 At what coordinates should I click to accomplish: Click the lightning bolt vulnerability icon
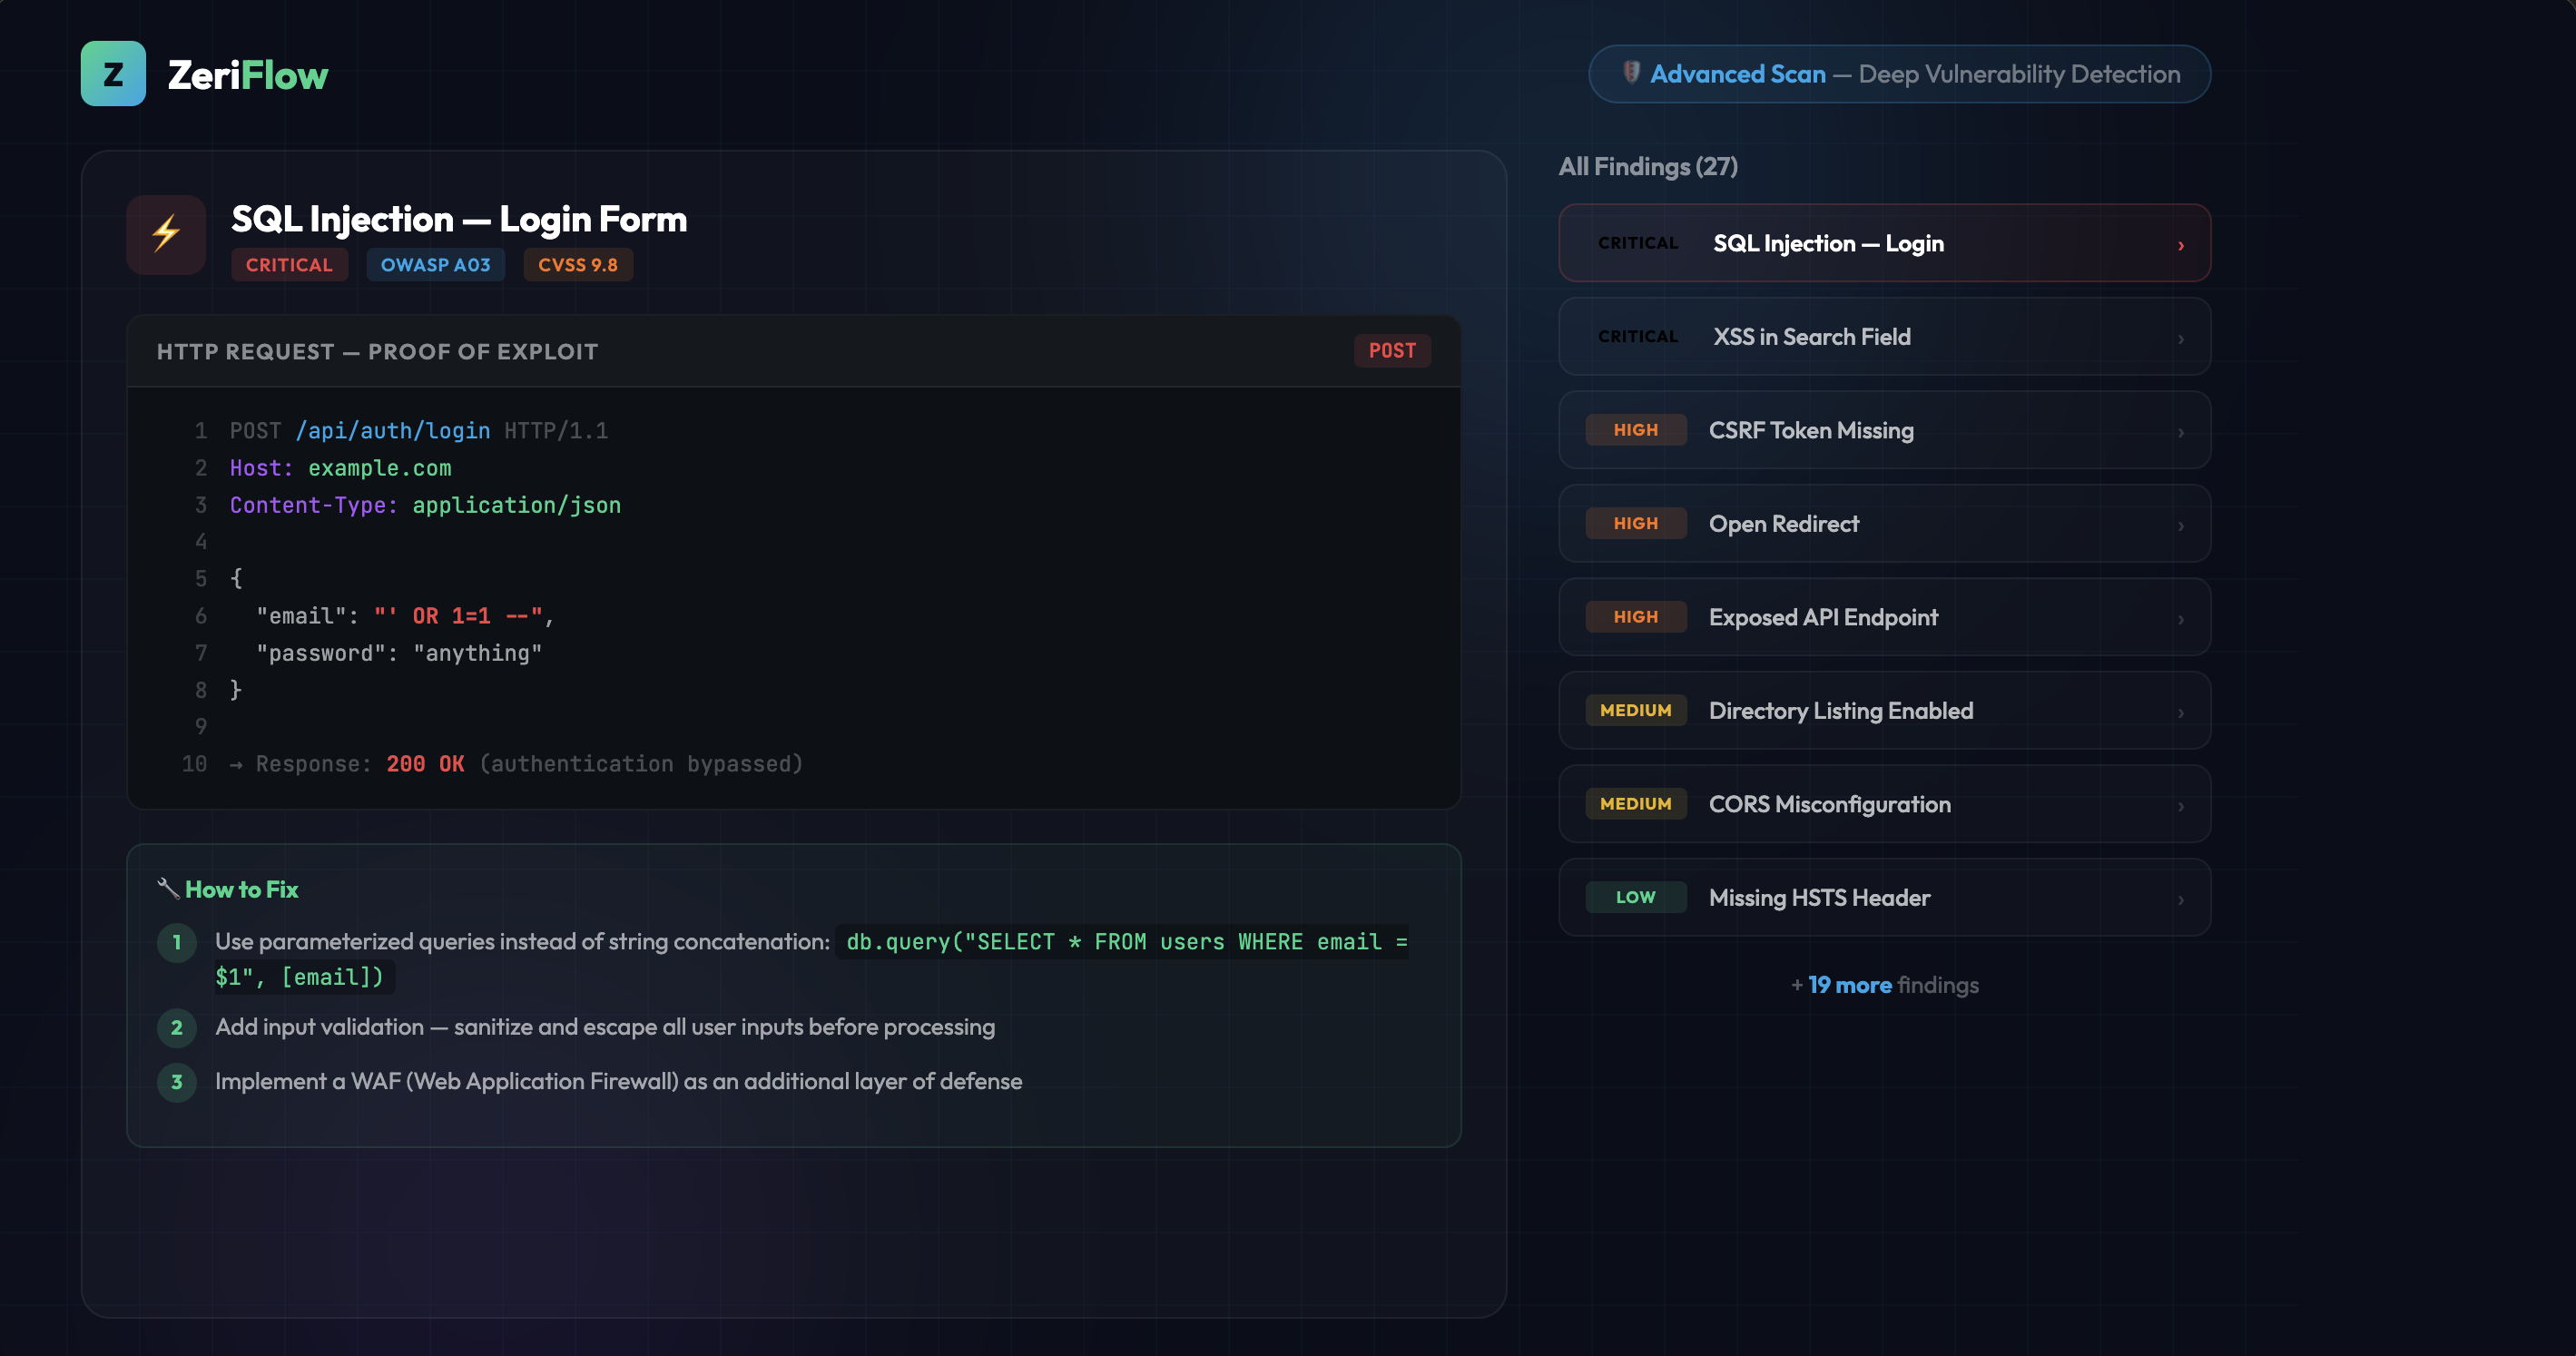coord(166,234)
